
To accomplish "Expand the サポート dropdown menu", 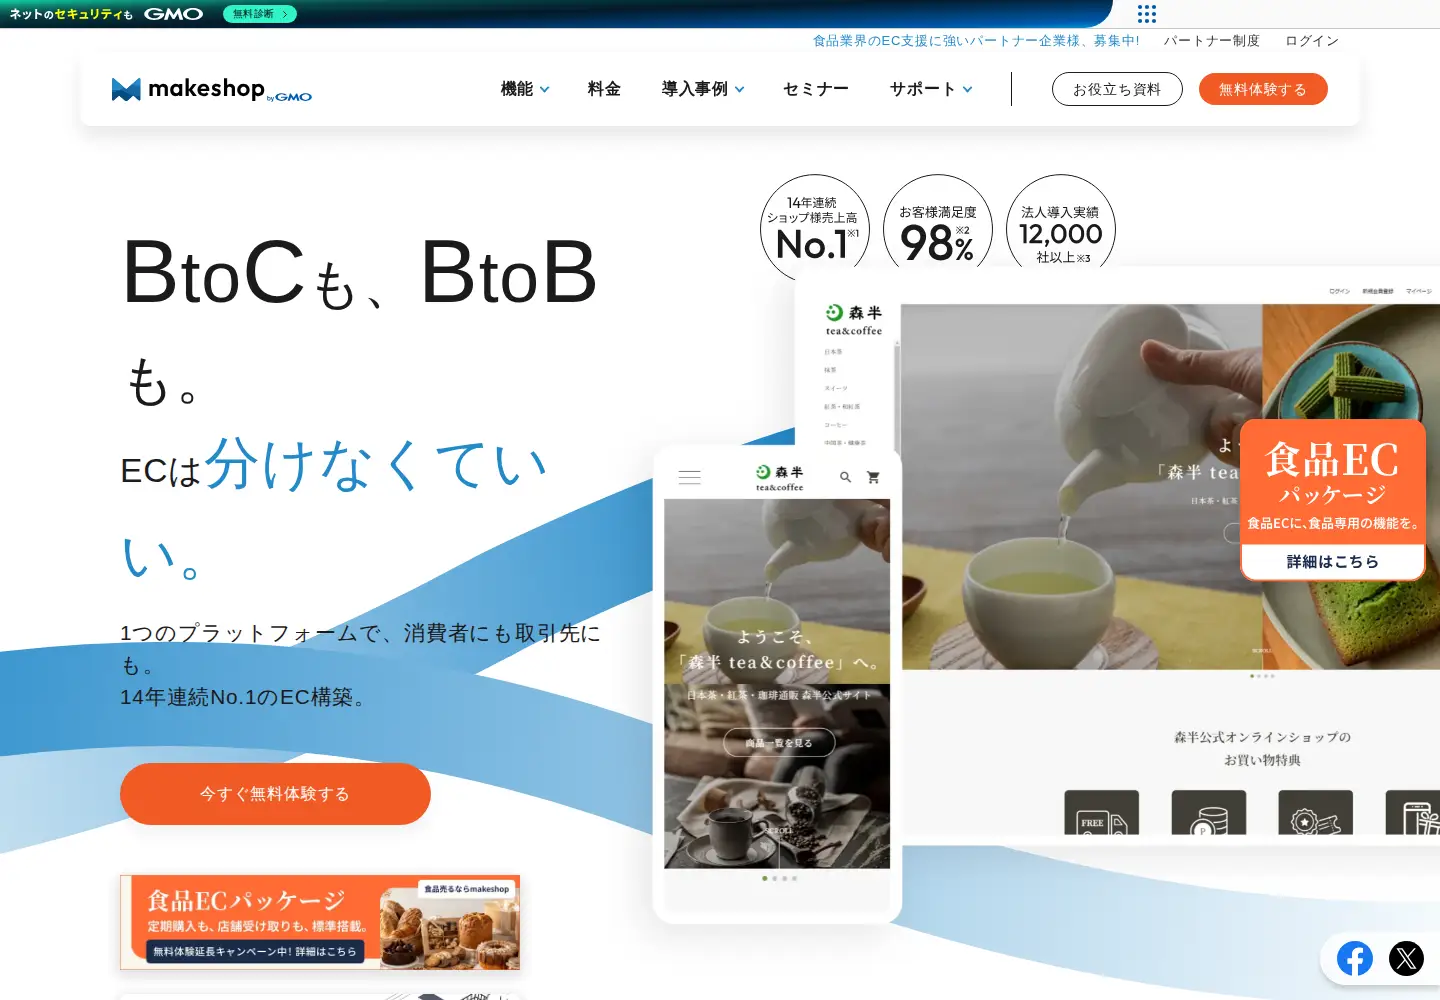I will click(931, 89).
